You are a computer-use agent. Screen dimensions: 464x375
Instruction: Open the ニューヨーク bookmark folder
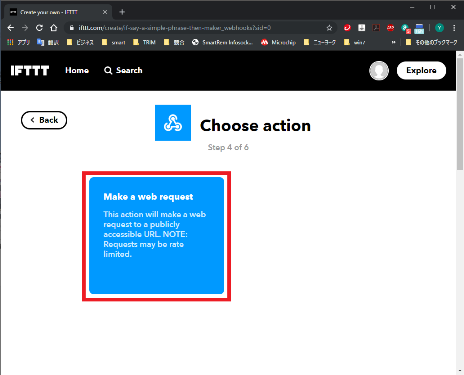click(x=320, y=42)
